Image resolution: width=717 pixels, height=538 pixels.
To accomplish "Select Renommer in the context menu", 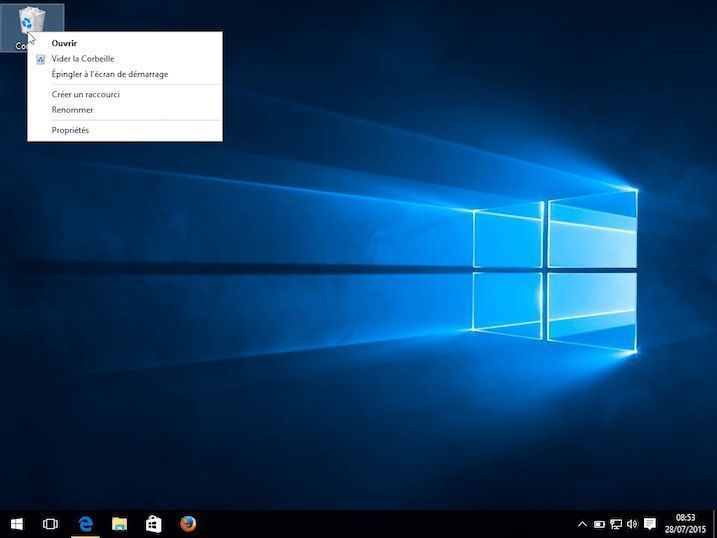I will click(x=125, y=110).
